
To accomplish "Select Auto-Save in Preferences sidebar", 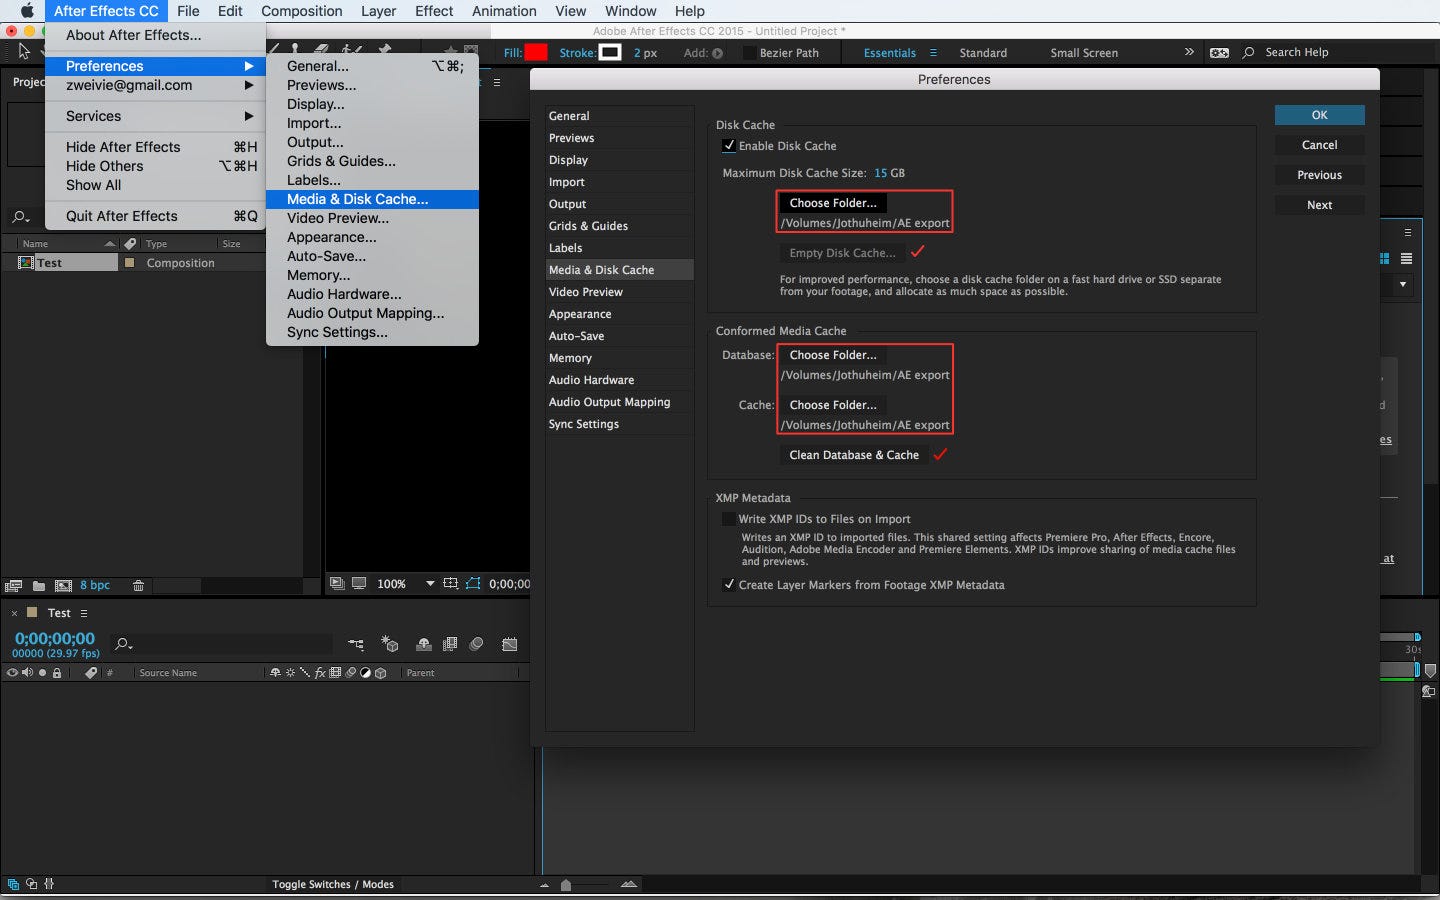I will [x=619, y=336].
